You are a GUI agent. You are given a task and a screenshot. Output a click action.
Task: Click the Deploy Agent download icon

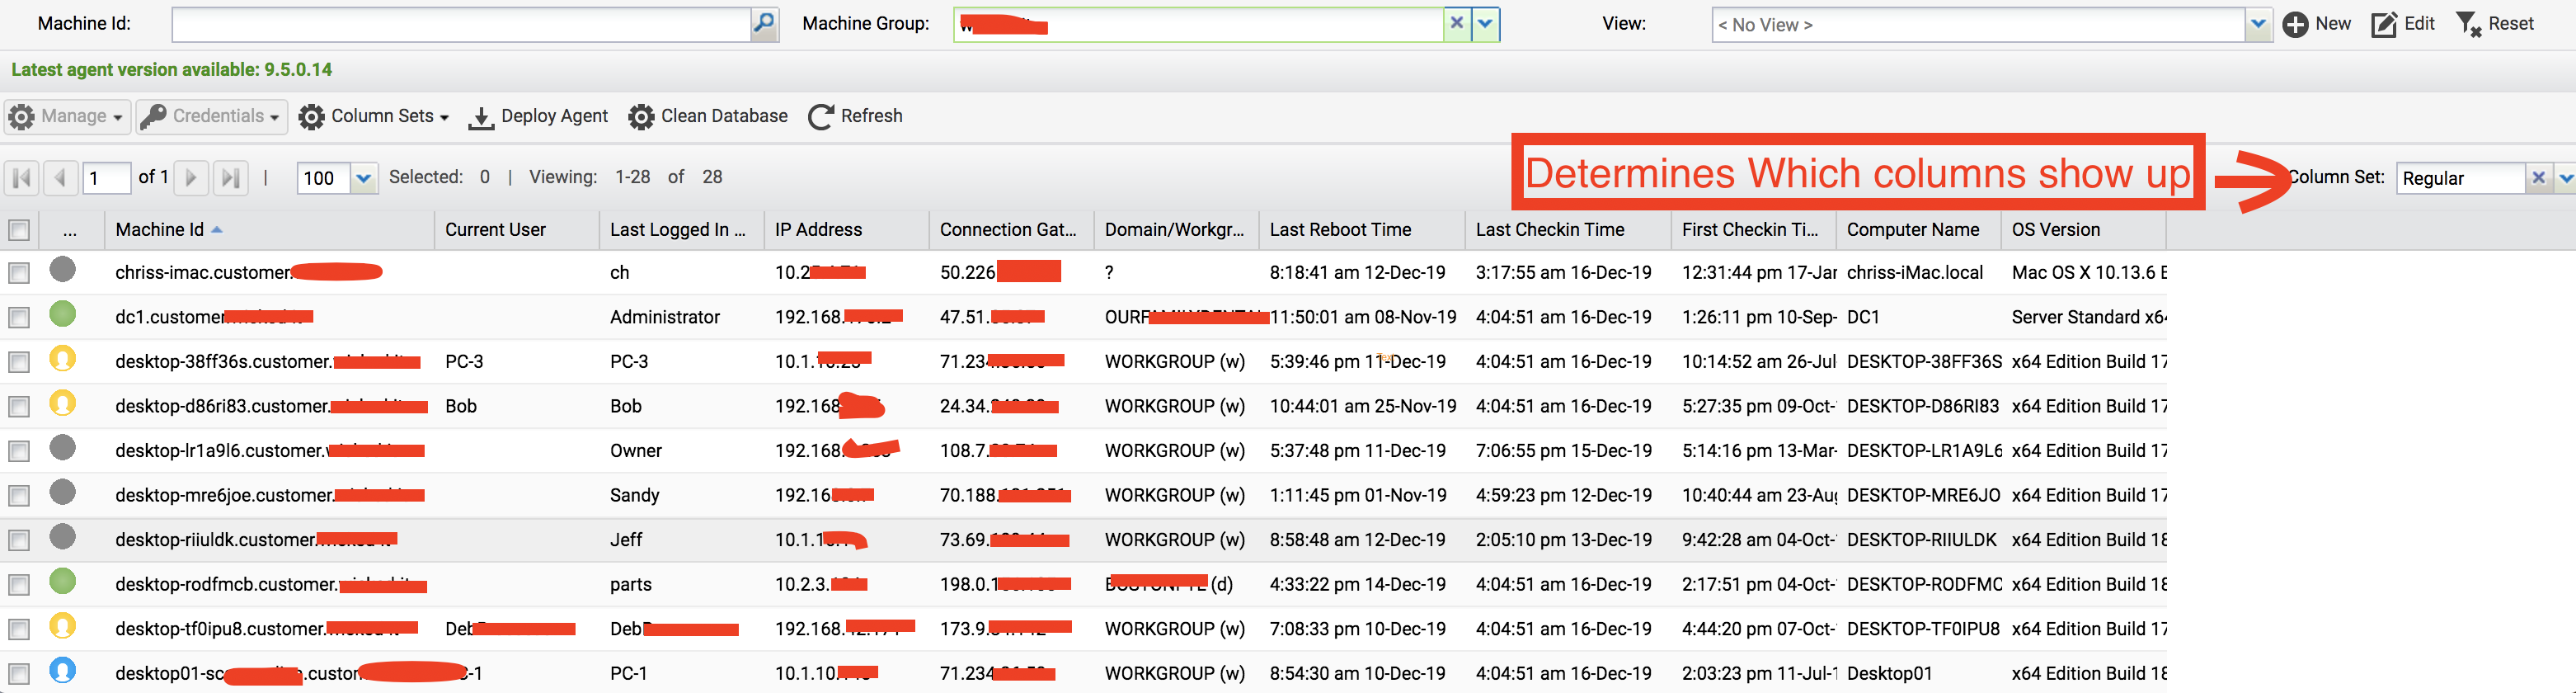pos(481,117)
